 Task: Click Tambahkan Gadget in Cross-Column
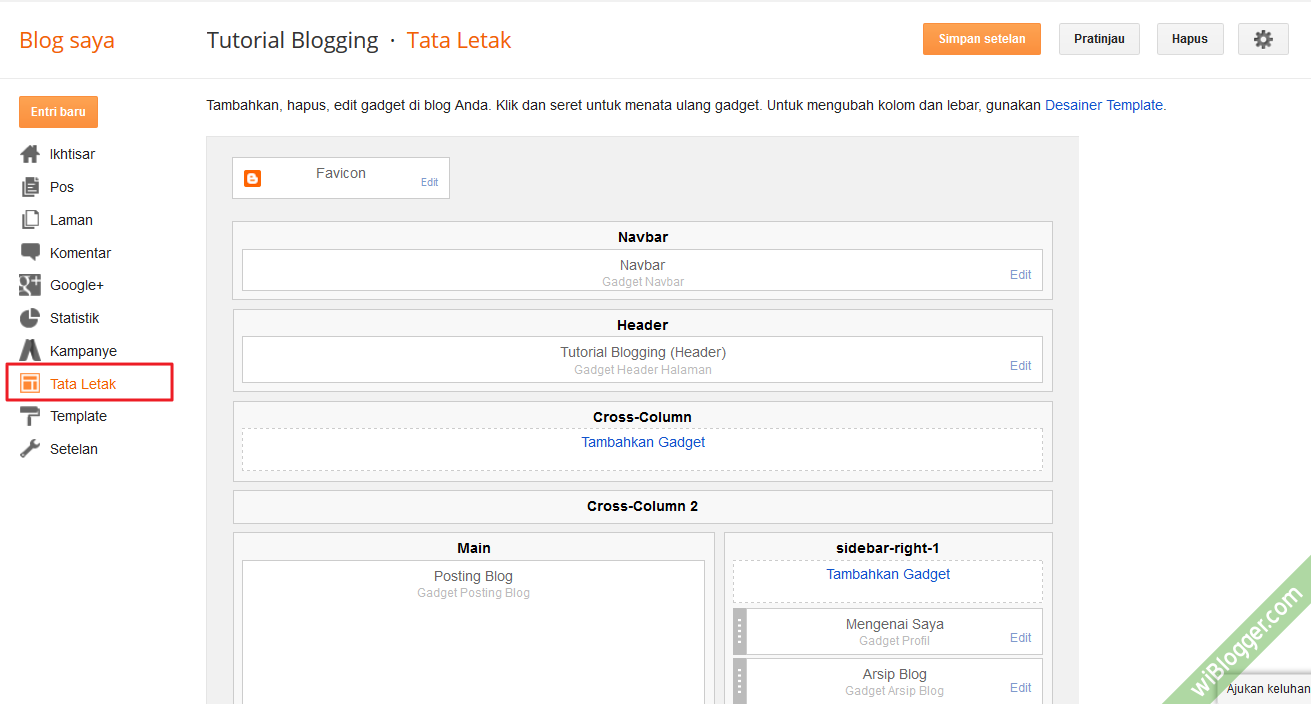(x=643, y=442)
